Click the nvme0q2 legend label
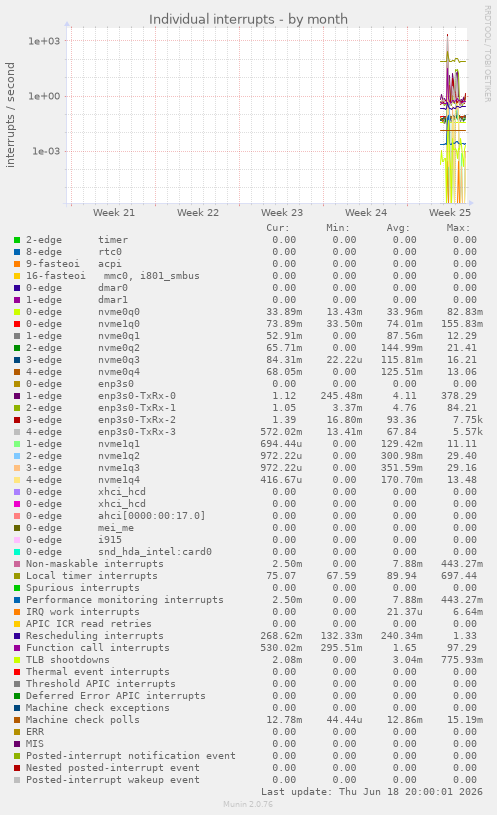 click(119, 348)
